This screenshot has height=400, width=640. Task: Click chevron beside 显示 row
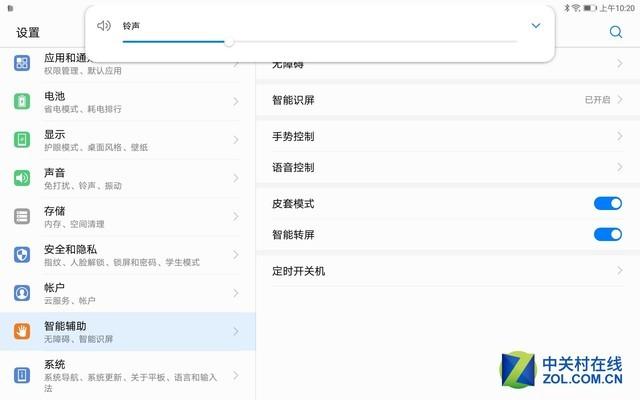pyautogui.click(x=236, y=140)
